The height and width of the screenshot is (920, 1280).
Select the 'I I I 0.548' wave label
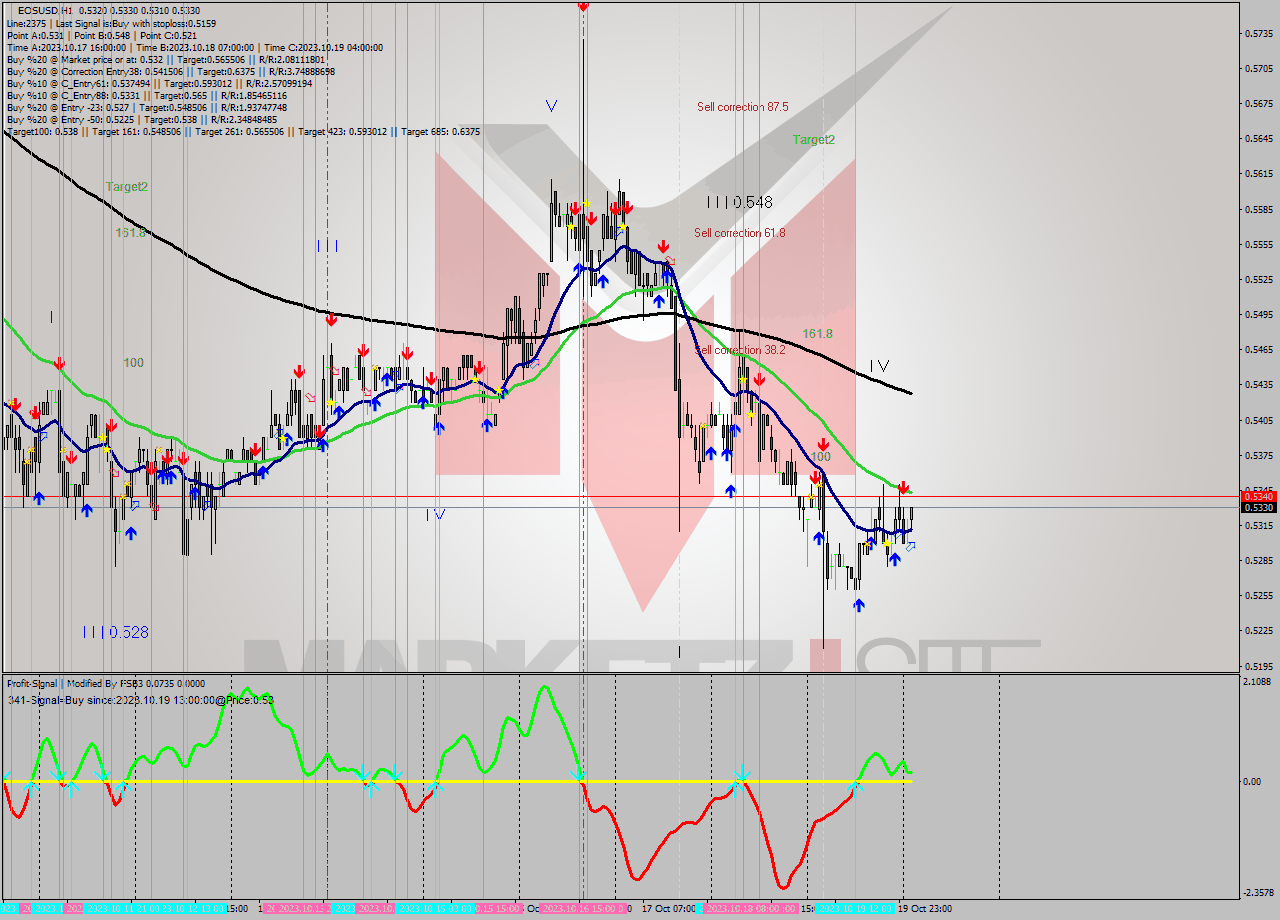pos(739,202)
